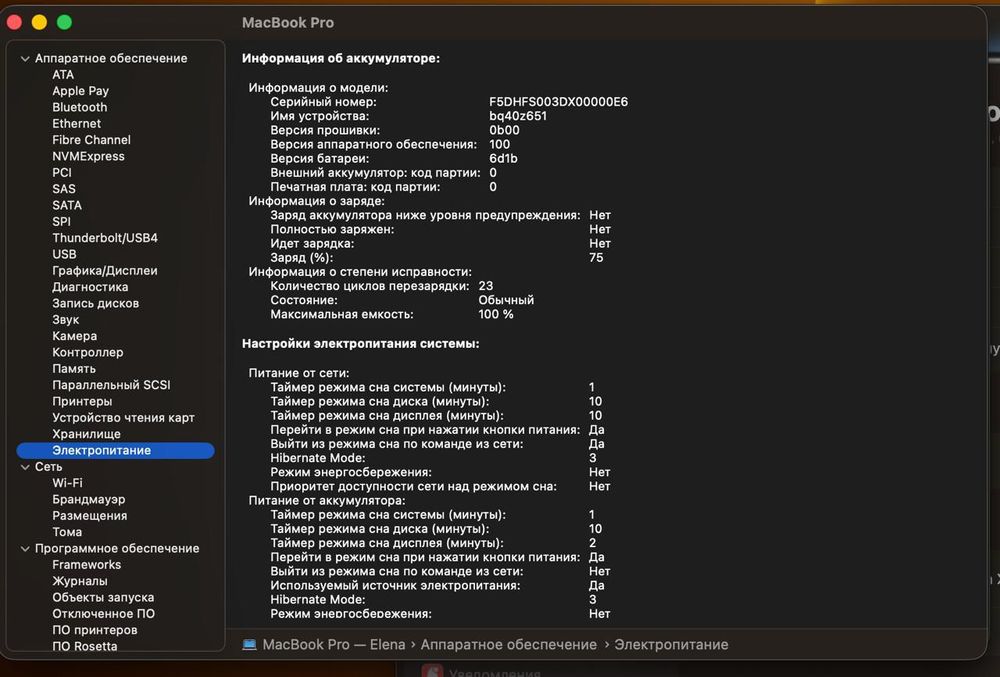Open the Хранилище entry
Viewport: 1000px width, 677px height.
[86, 434]
